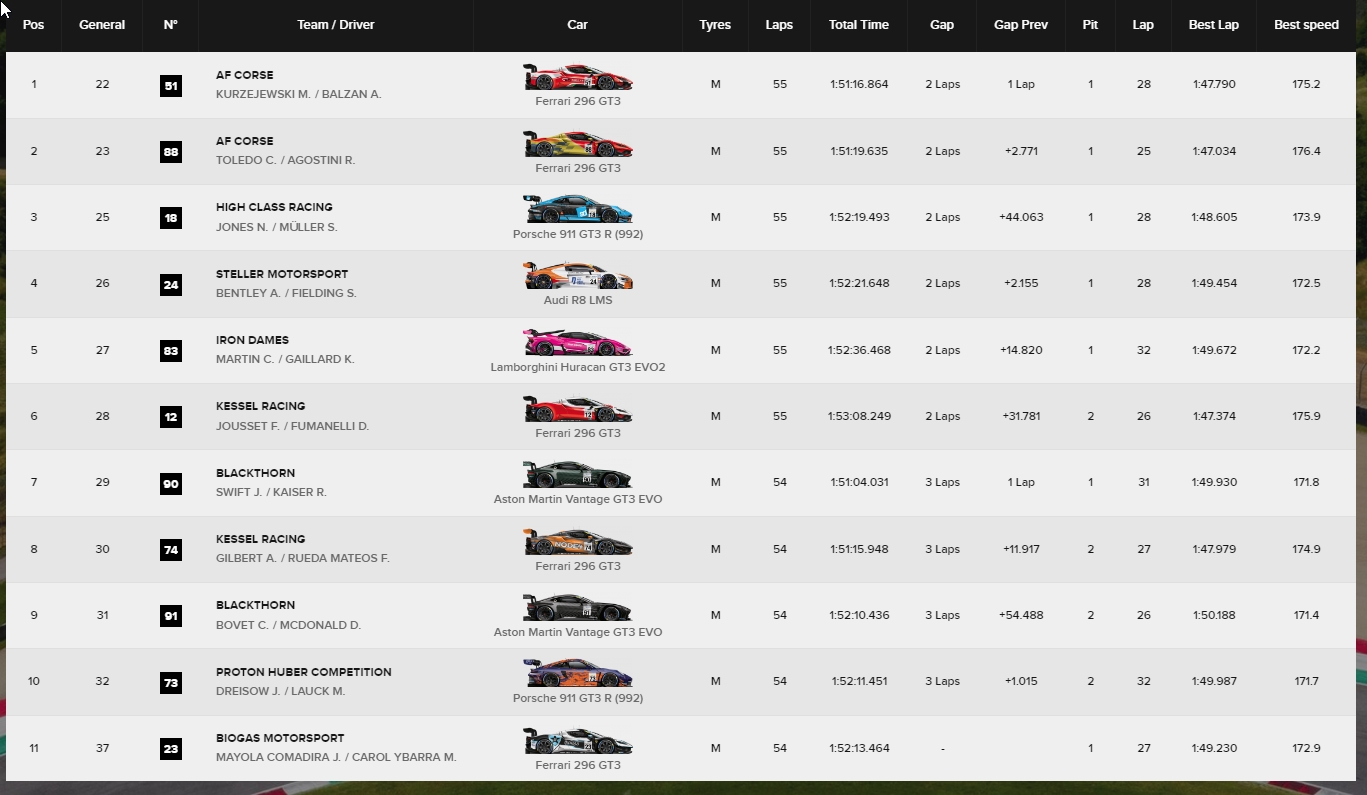Click the Gap Prev column header
1367x795 pixels.
[1021, 25]
